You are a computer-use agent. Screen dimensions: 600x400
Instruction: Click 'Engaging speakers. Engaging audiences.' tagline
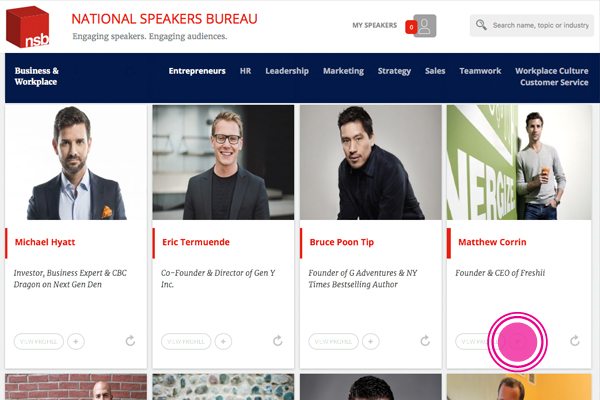(150, 36)
